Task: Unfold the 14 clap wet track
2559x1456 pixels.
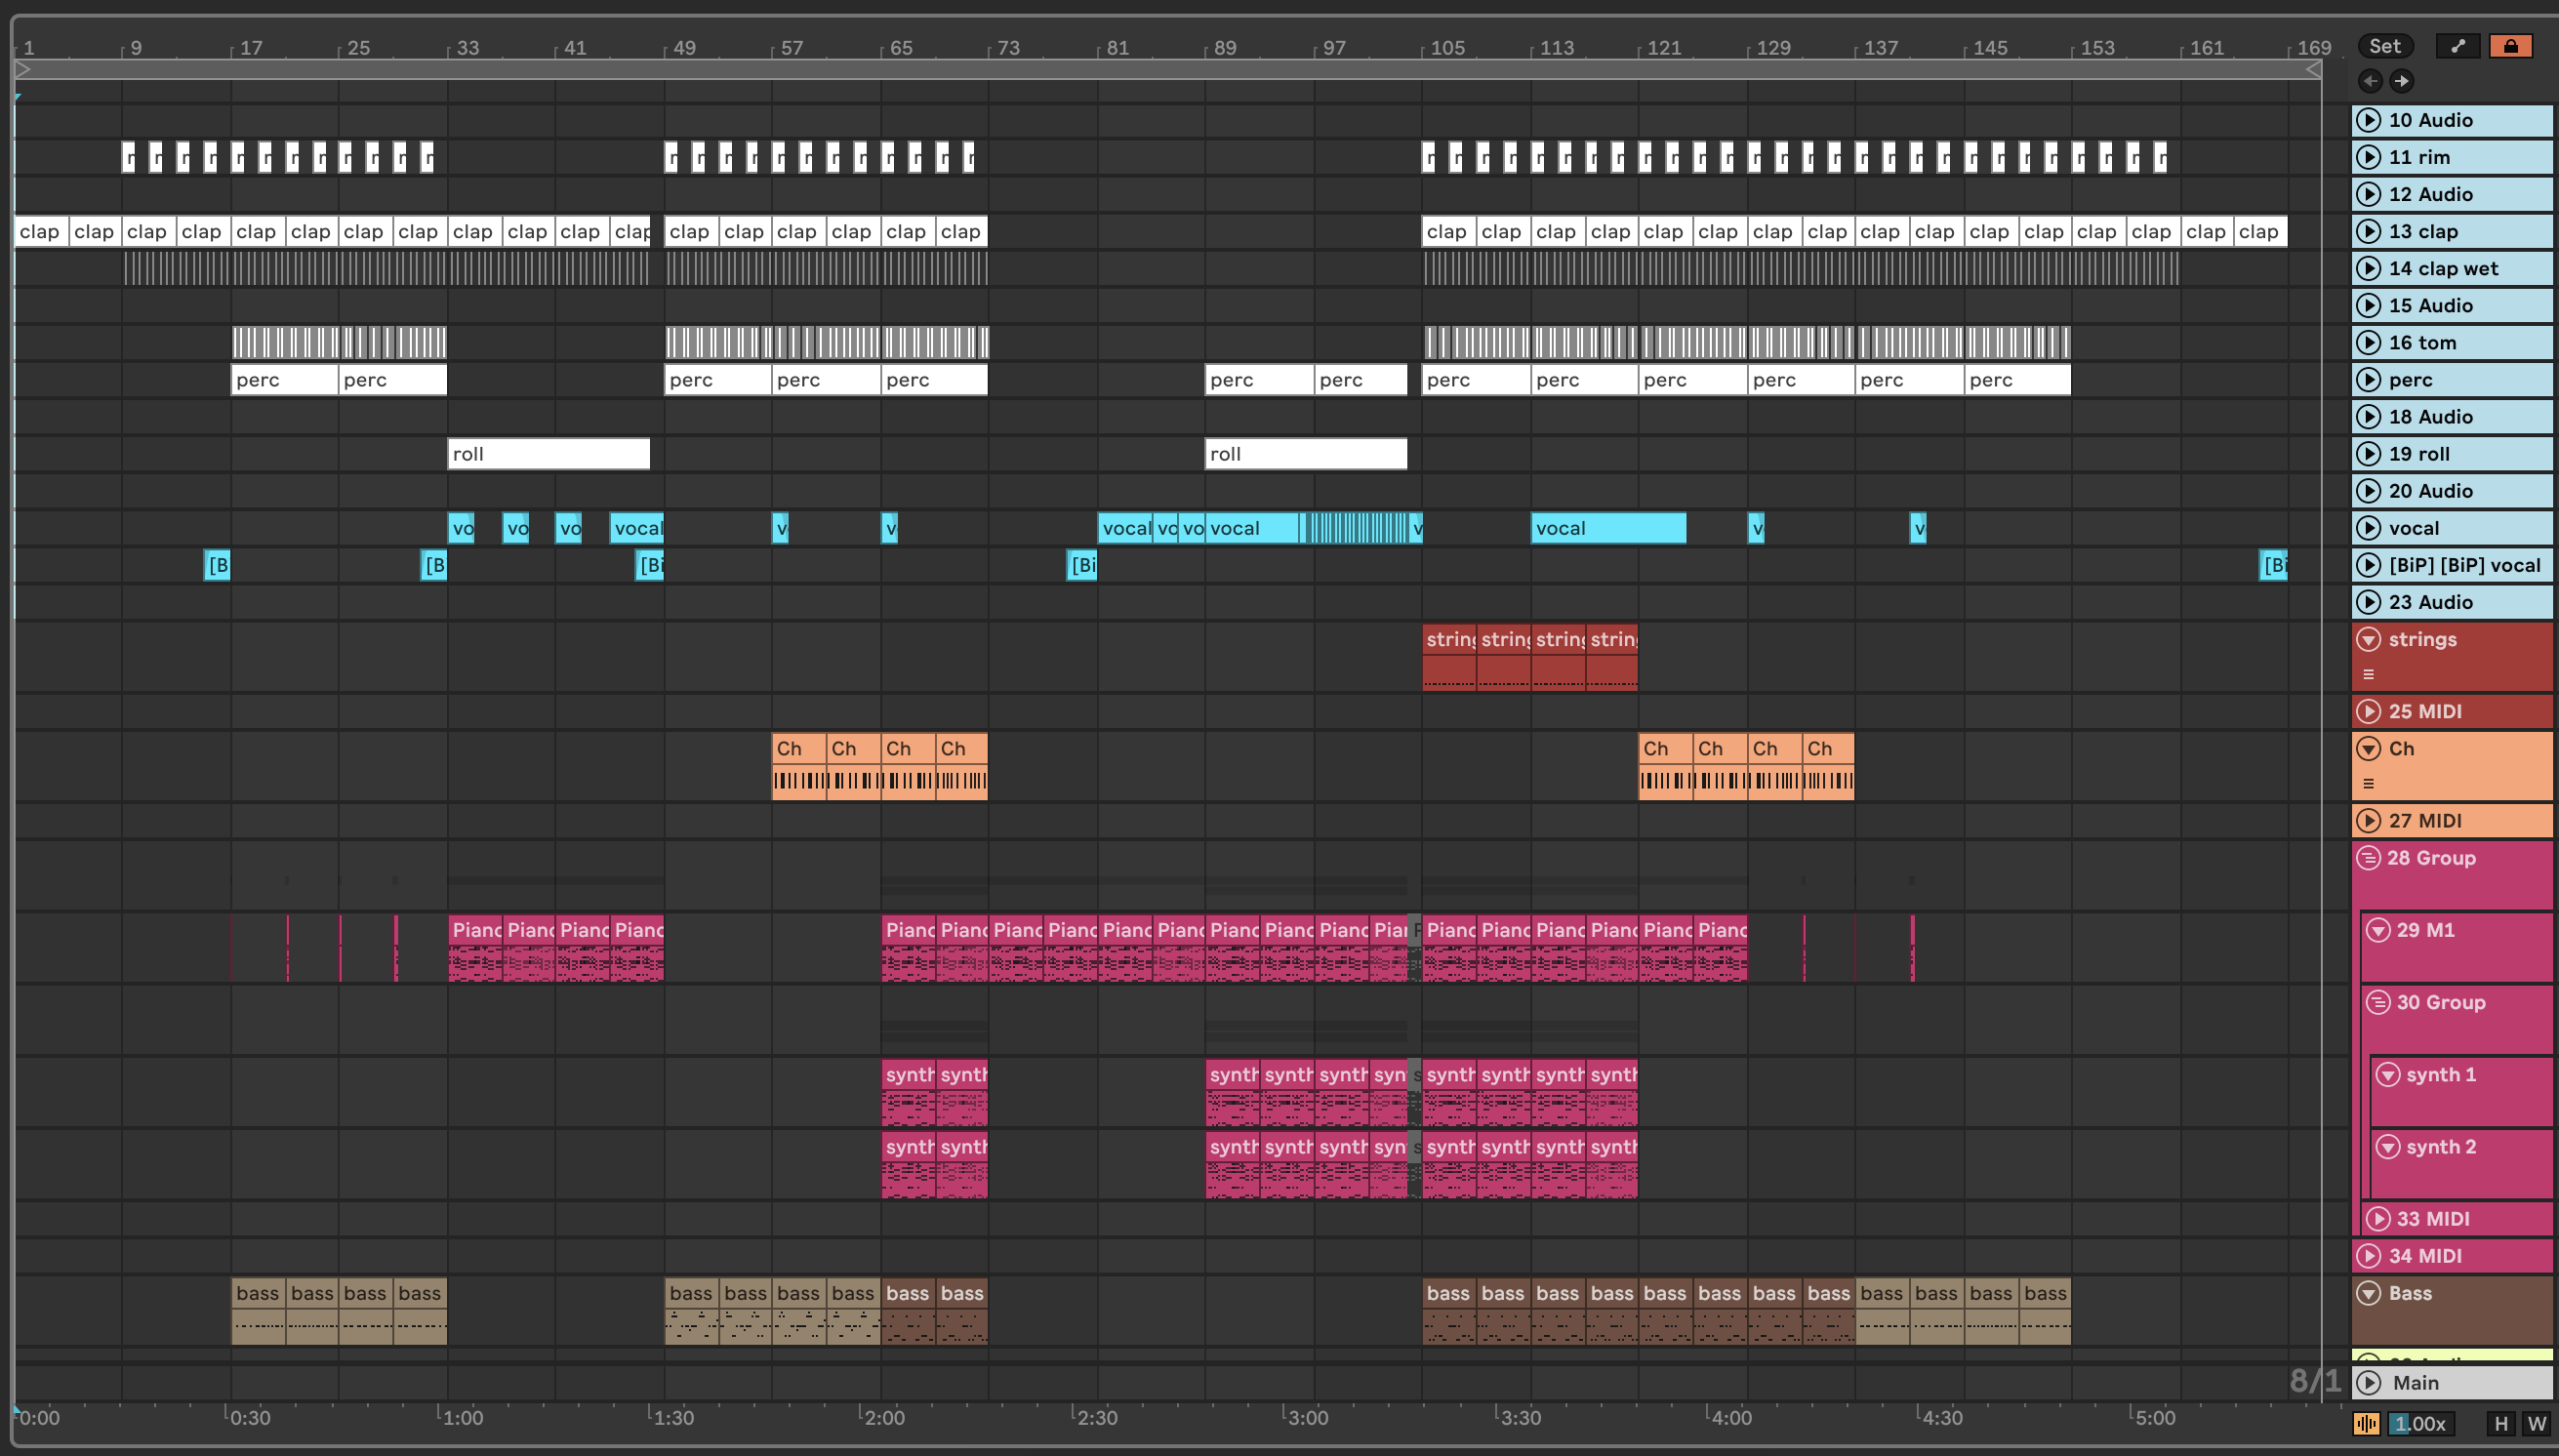Action: (2367, 268)
